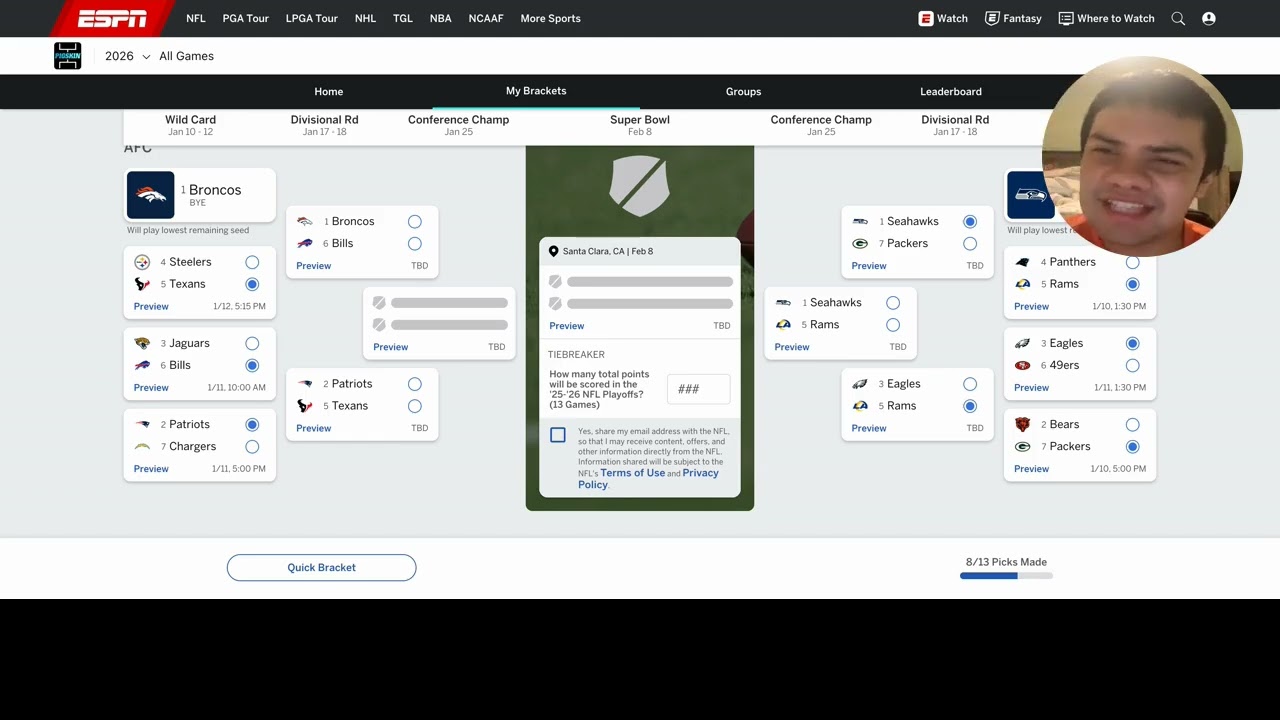Pick Chargers over Patriots radio button
Screen dimensions: 1280x720
[252, 446]
